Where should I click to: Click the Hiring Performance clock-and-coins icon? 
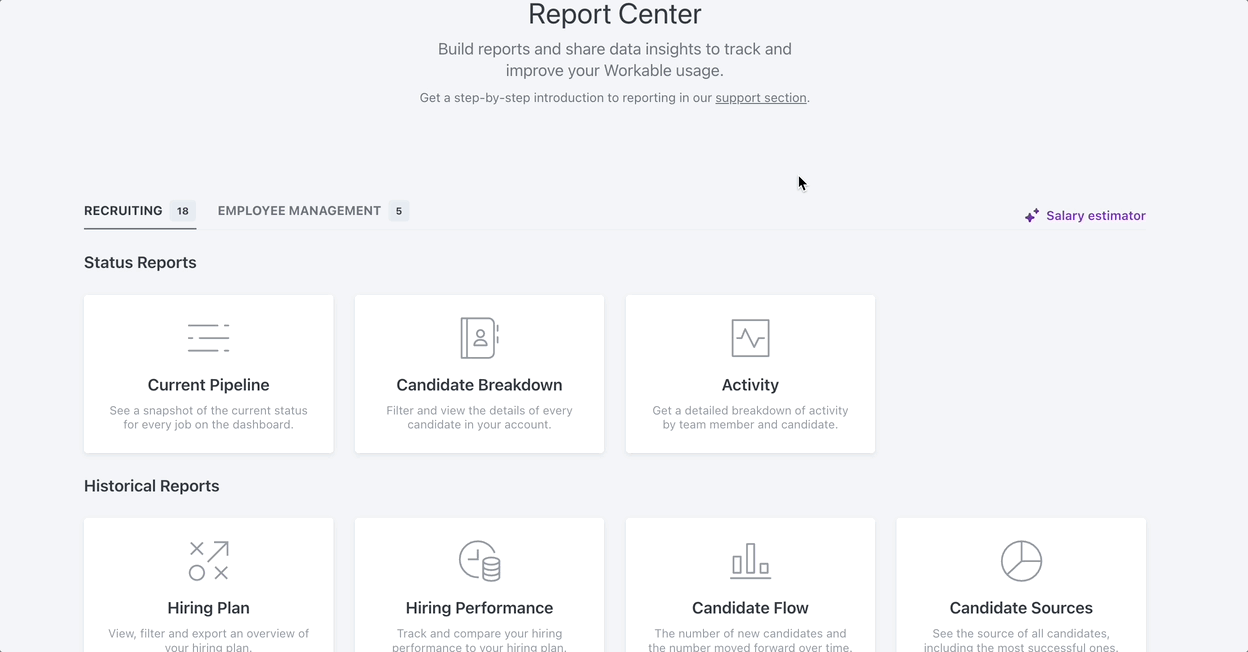coord(479,561)
